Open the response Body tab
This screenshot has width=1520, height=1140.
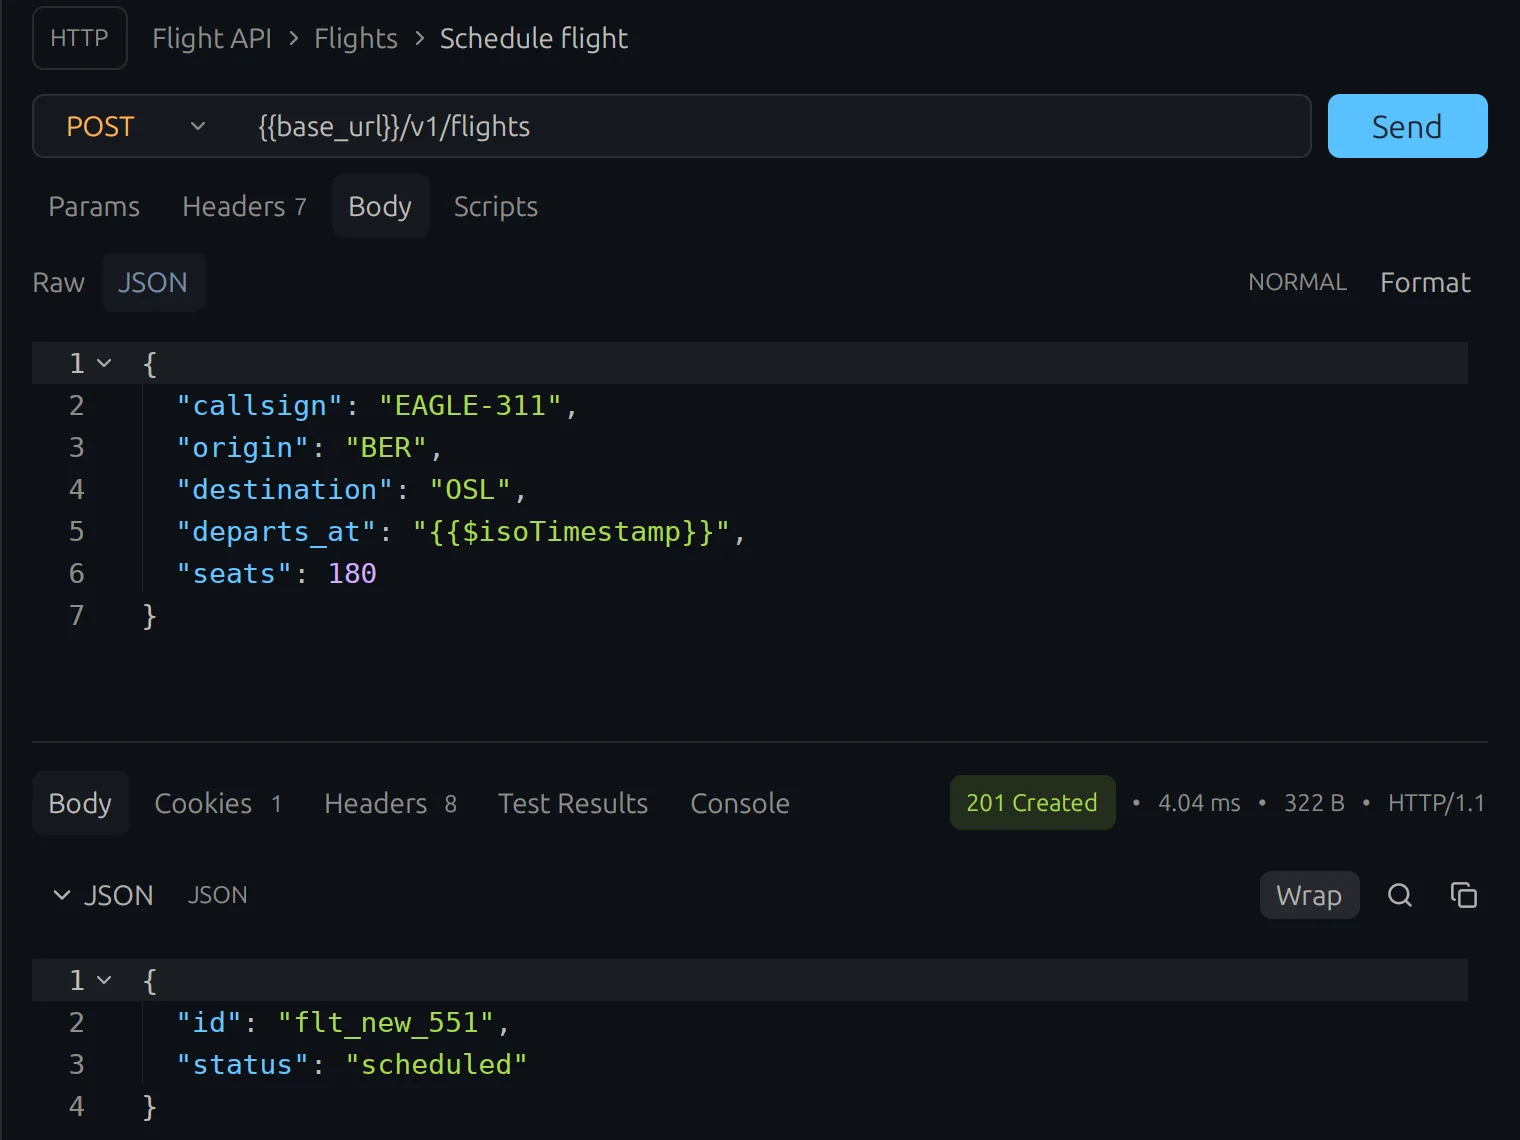pyautogui.click(x=80, y=803)
